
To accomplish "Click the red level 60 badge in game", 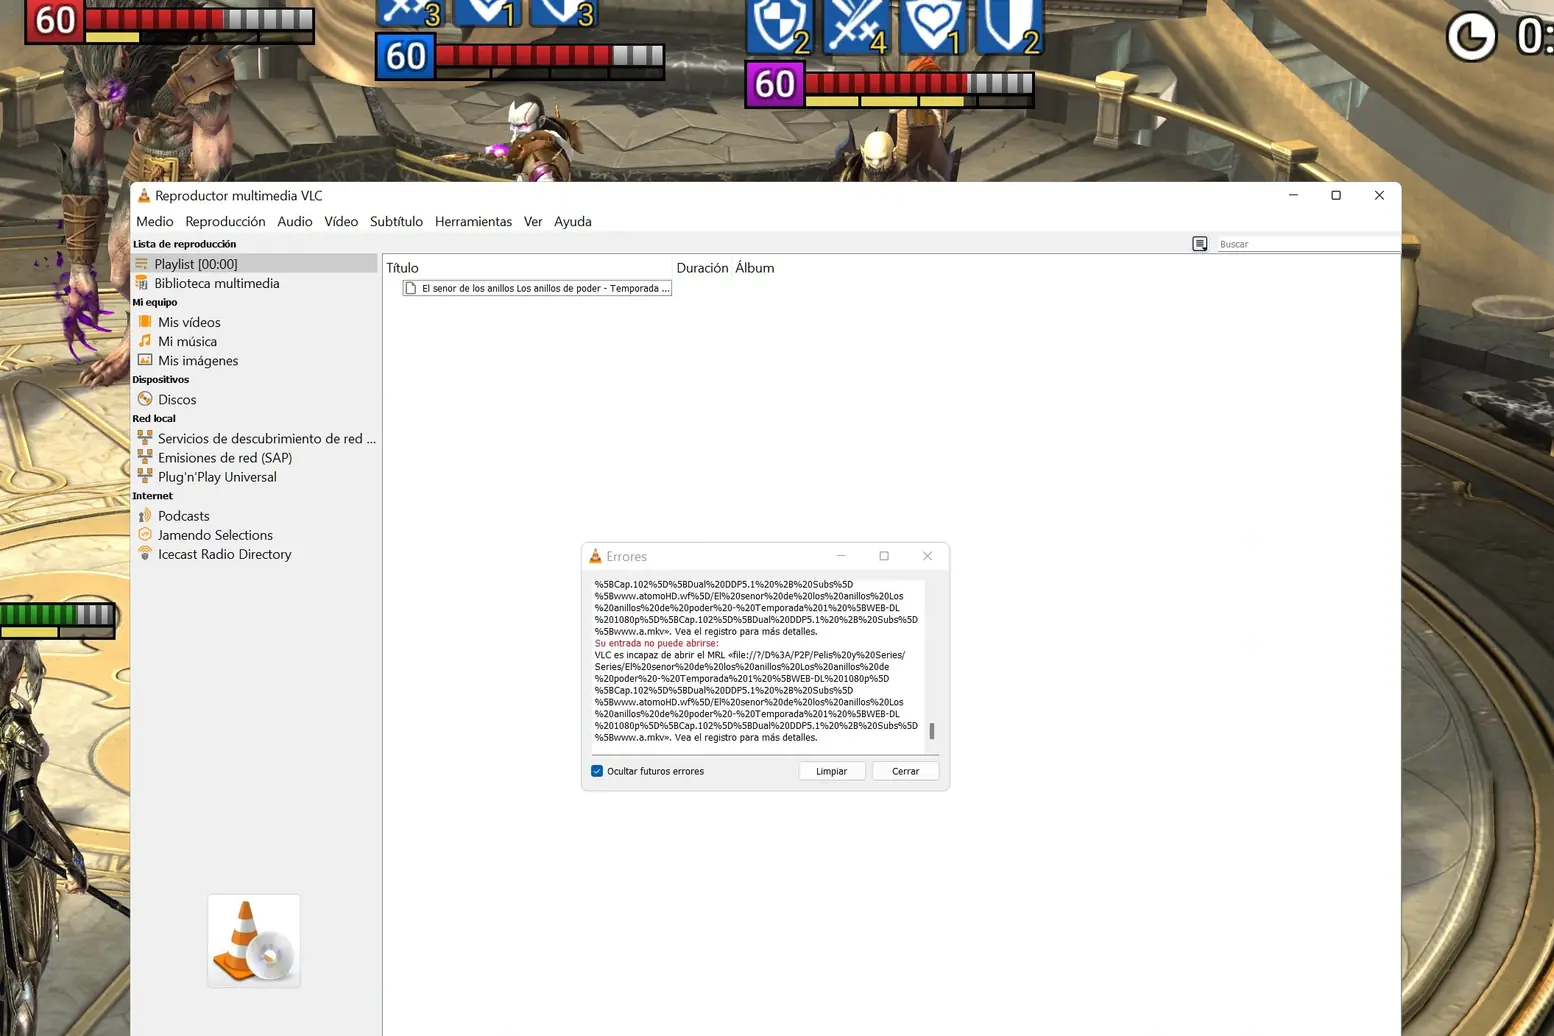I will pyautogui.click(x=54, y=21).
